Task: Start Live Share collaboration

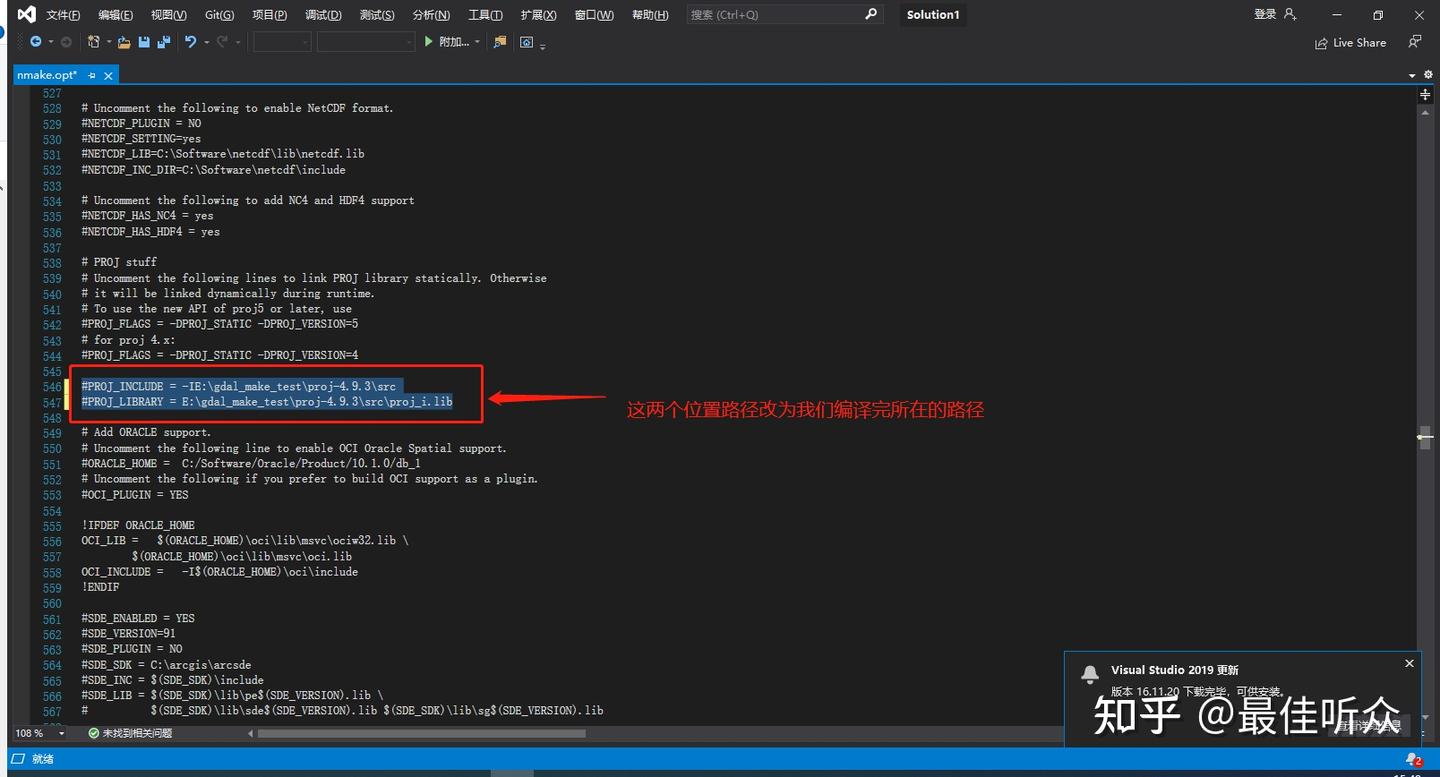Action: [1351, 42]
